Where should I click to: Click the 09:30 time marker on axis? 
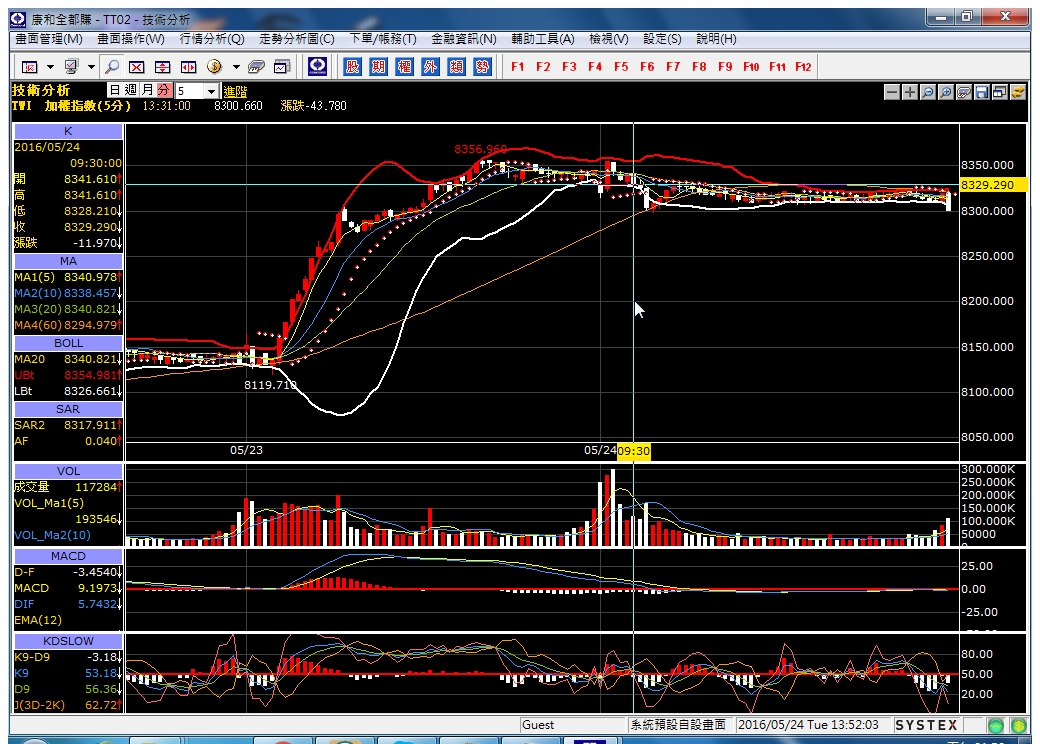[633, 451]
